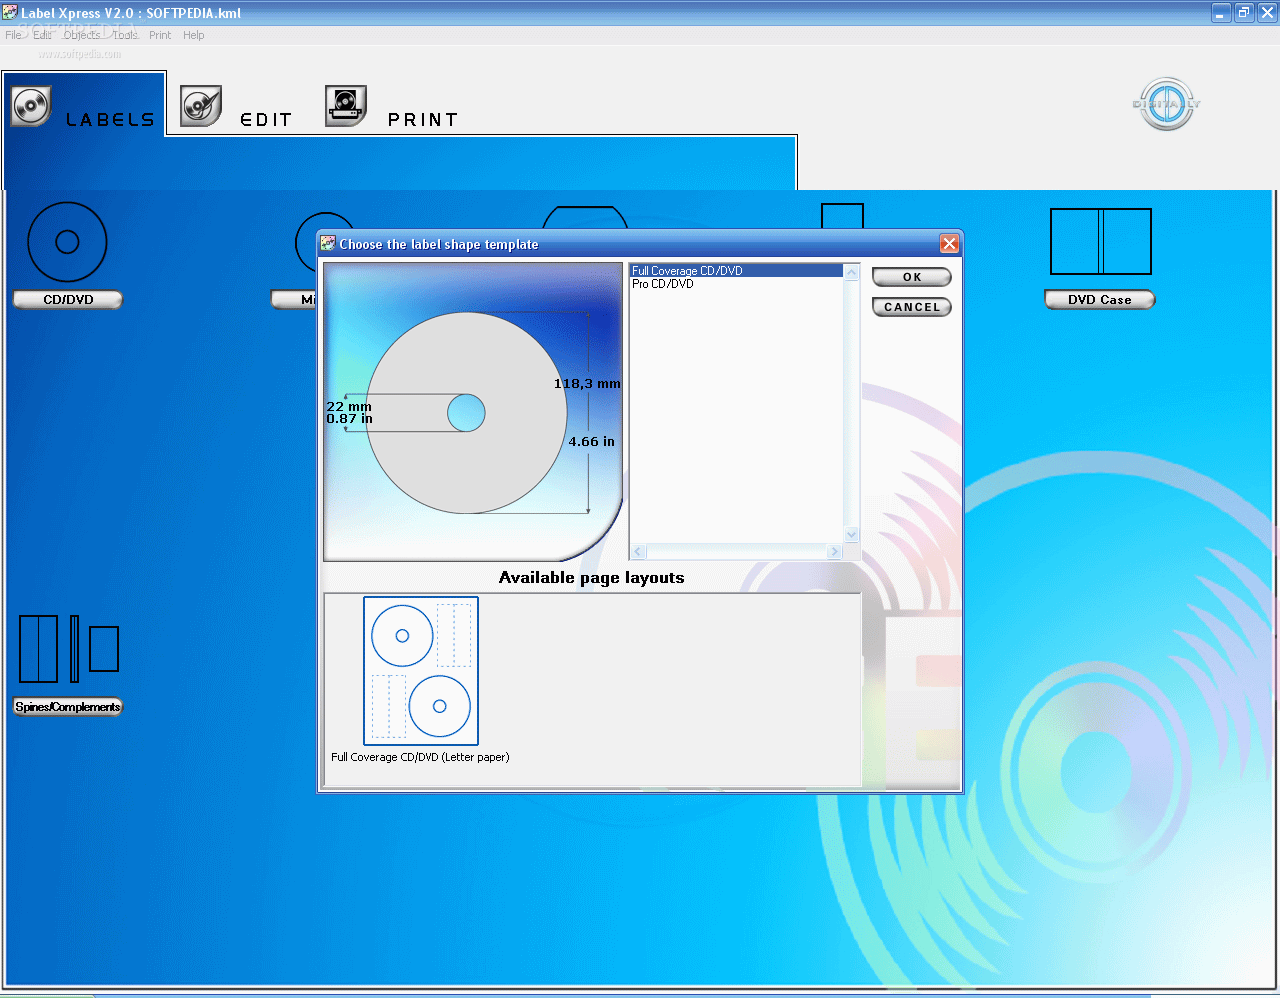This screenshot has width=1280, height=998.
Task: Click the Digitally logo in top right
Action: tap(1166, 105)
